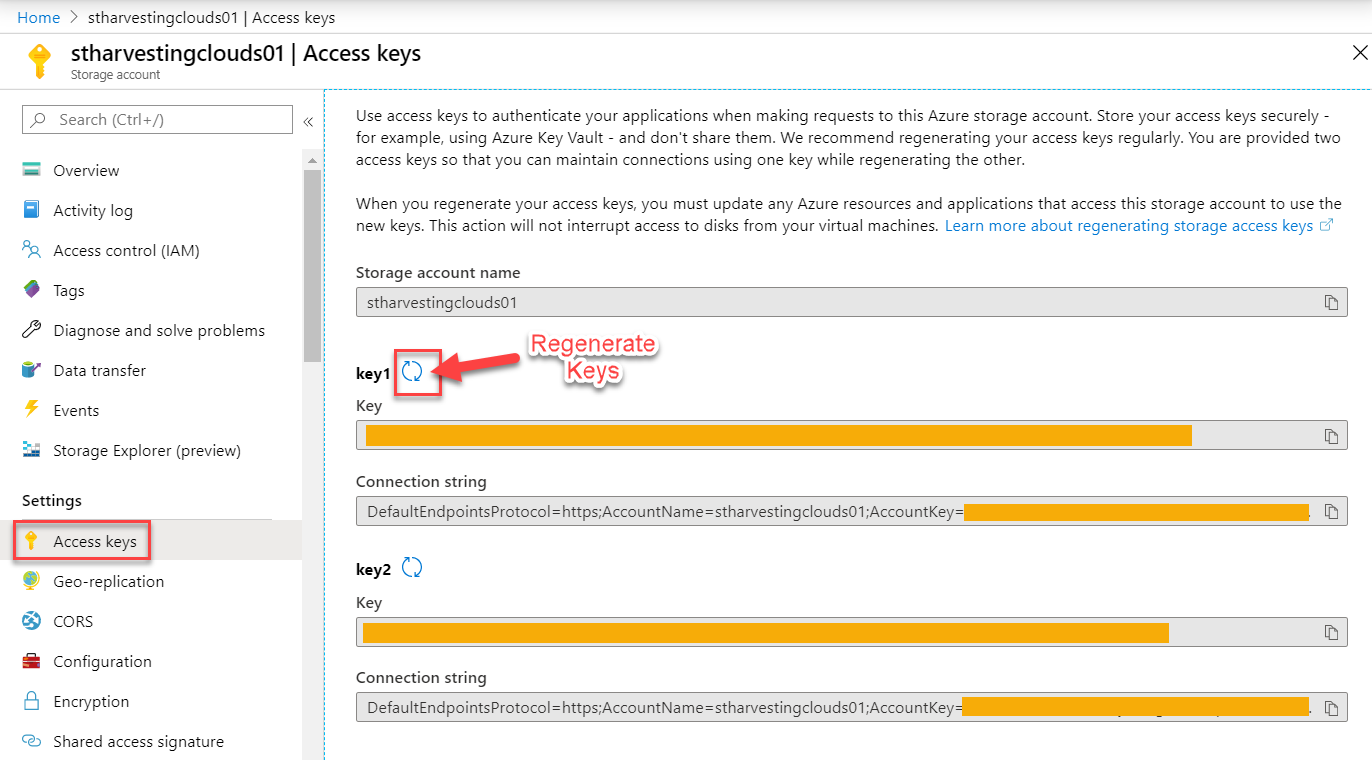The image size is (1372, 760).
Task: Click the Configuration toolbox icon
Action: (x=32, y=661)
